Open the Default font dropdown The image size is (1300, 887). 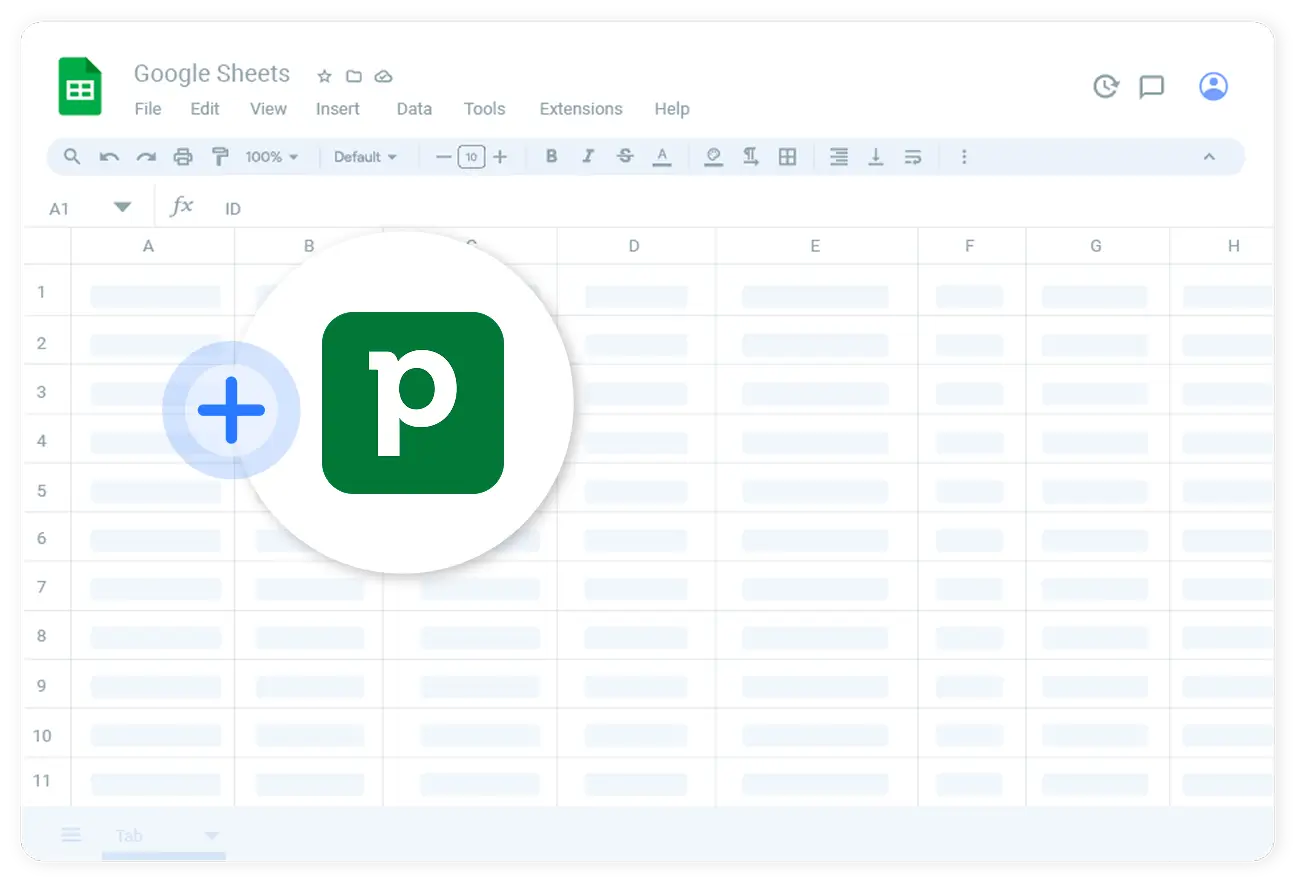365,157
